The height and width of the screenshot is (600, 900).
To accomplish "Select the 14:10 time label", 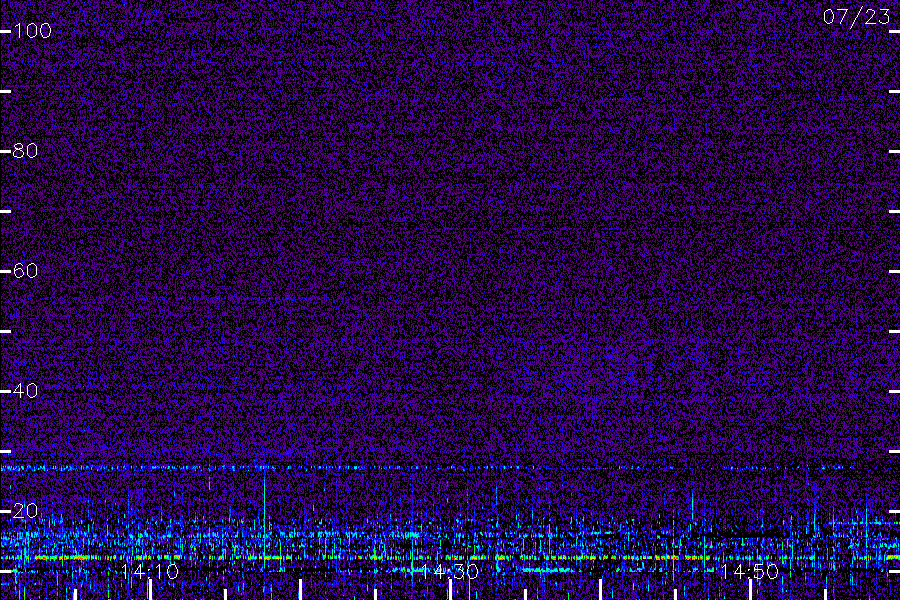I will click(150, 571).
